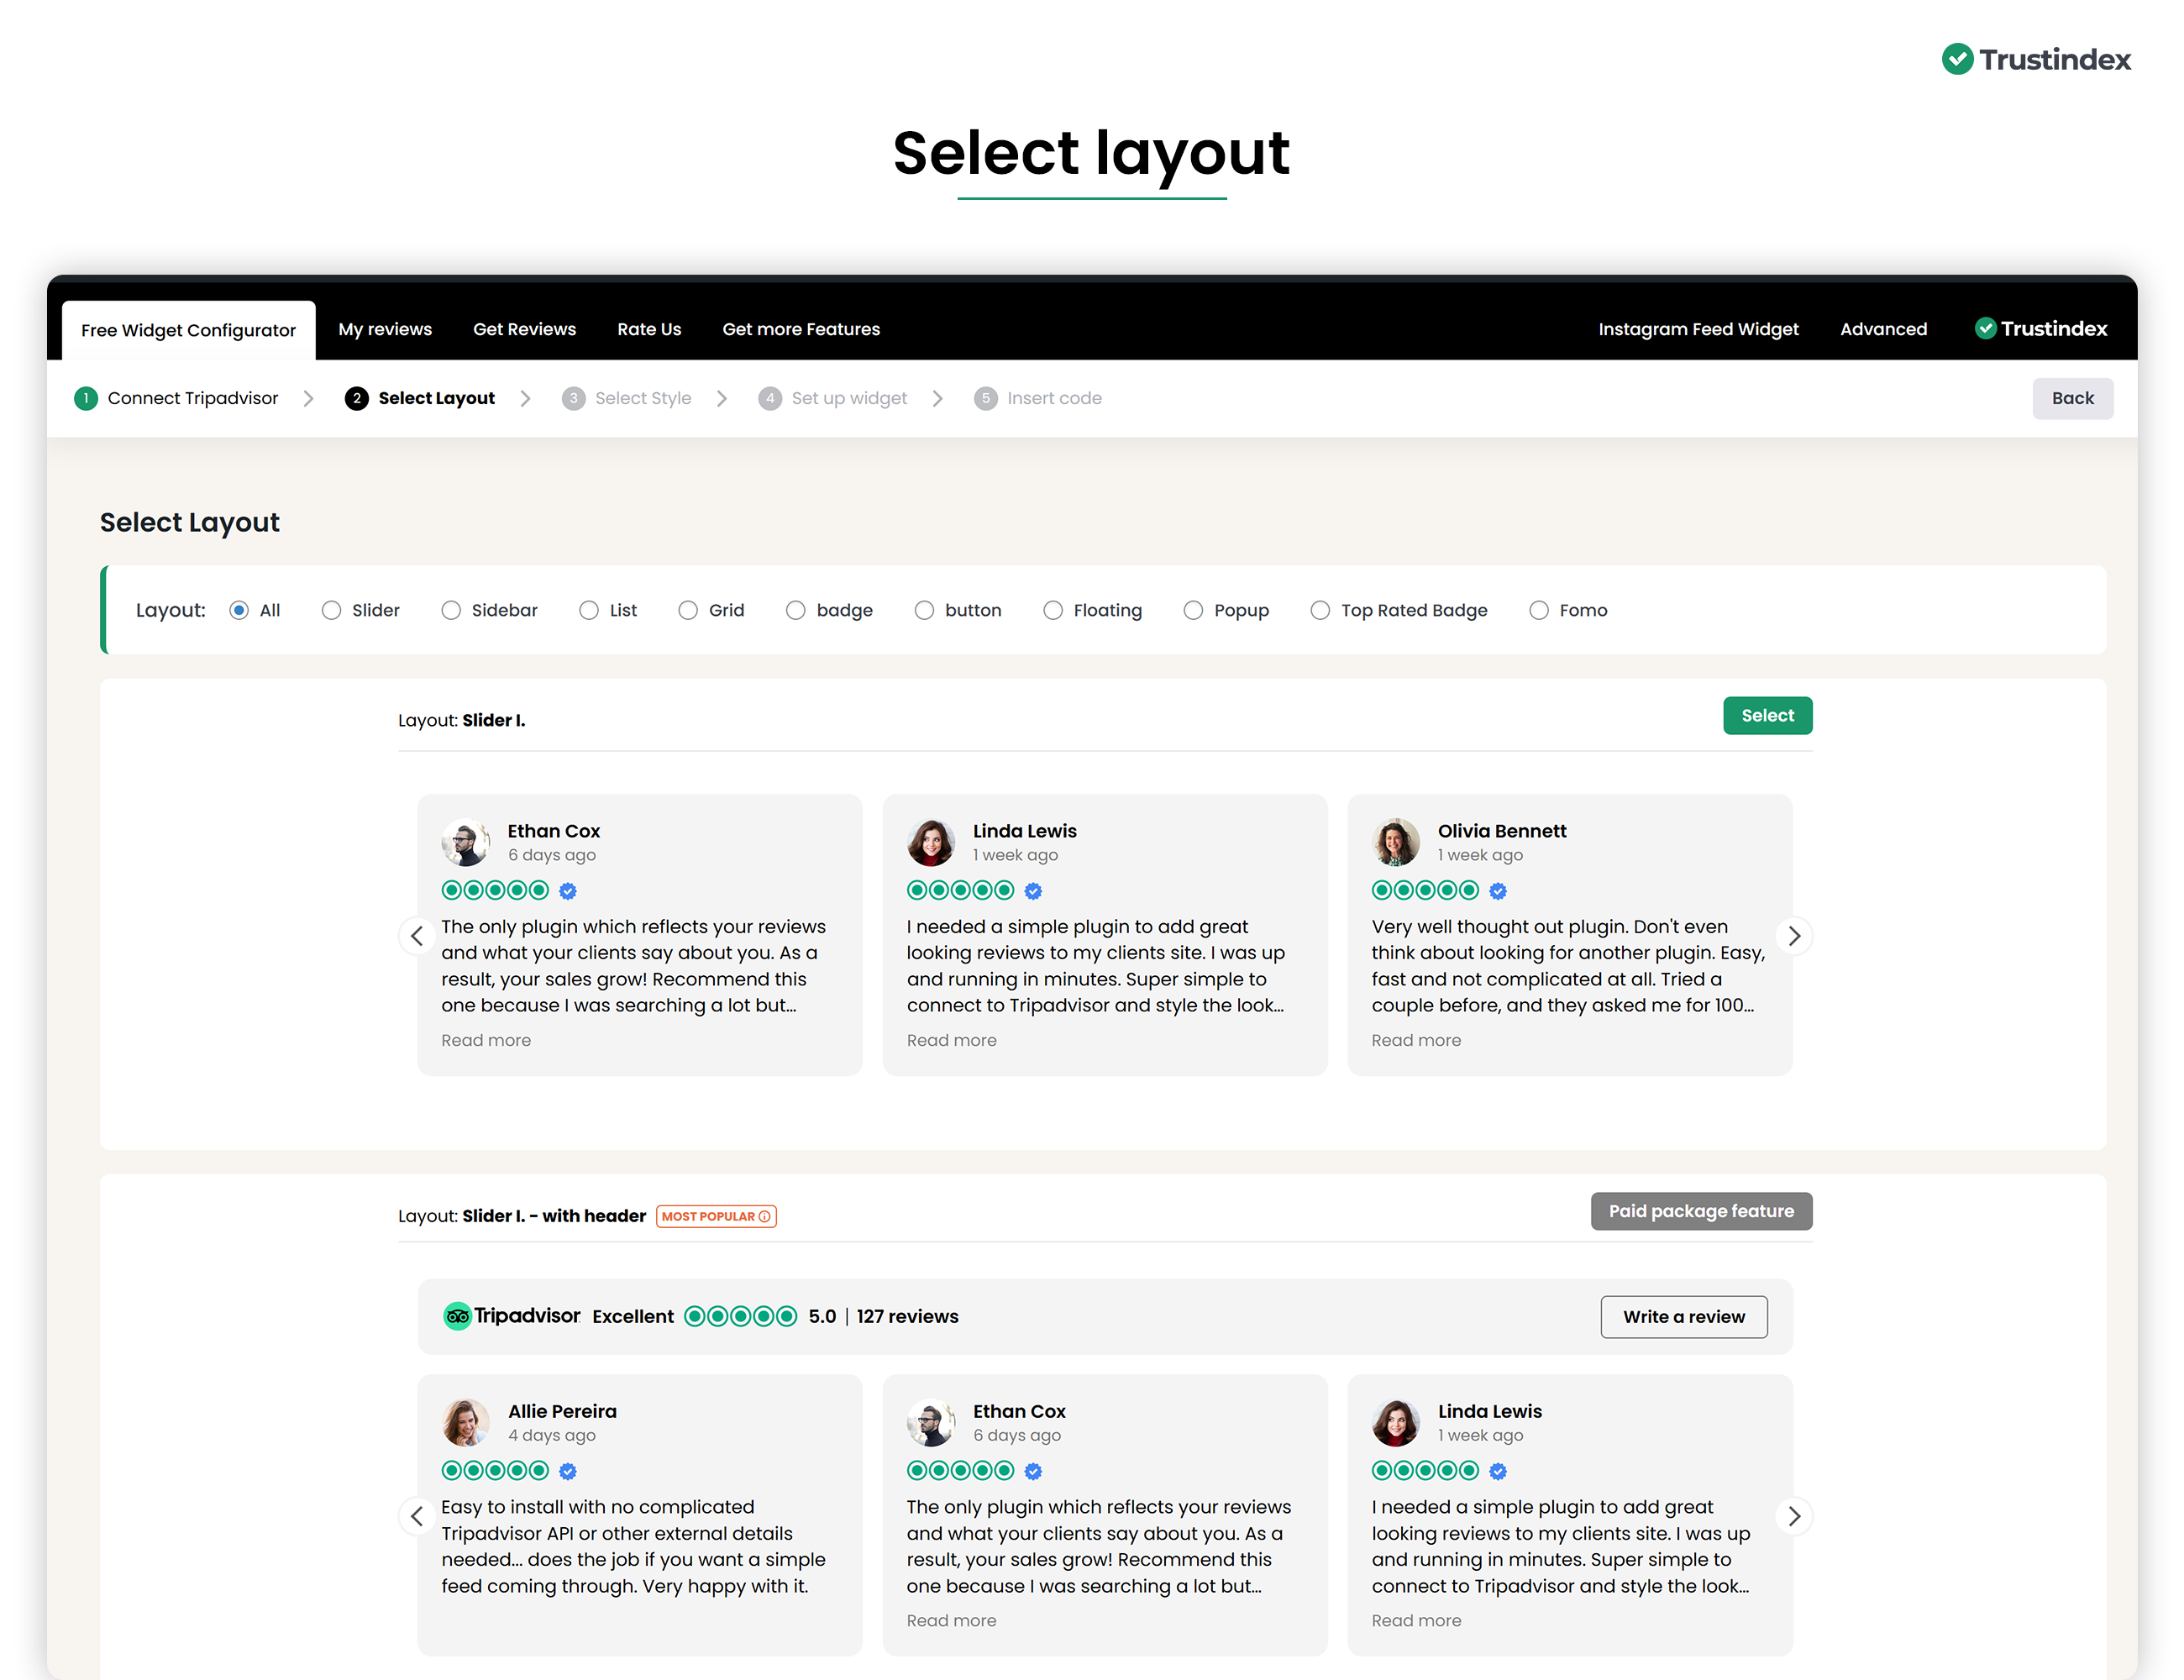Click the Write a review button
This screenshot has width=2184, height=1680.
(1683, 1316)
